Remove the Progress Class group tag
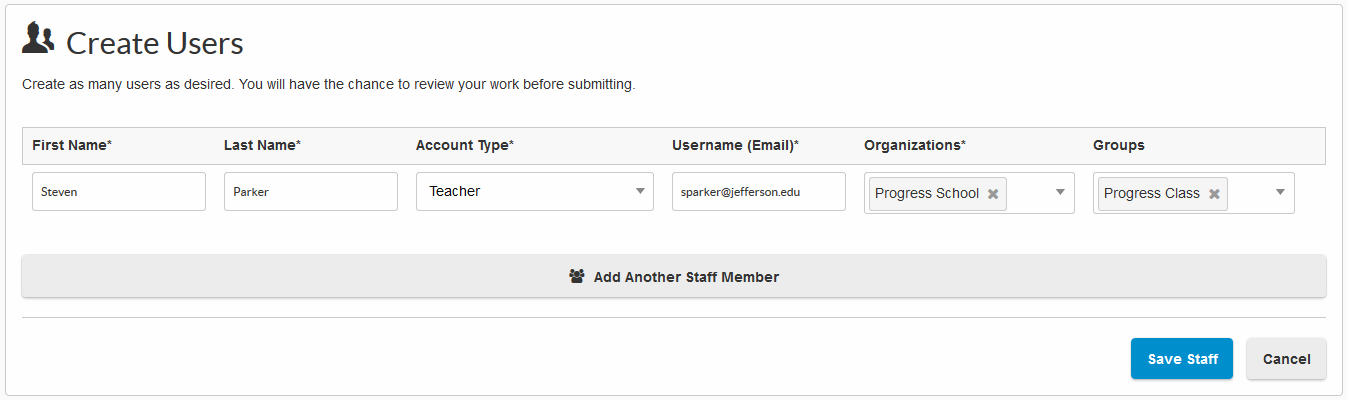 [1214, 194]
